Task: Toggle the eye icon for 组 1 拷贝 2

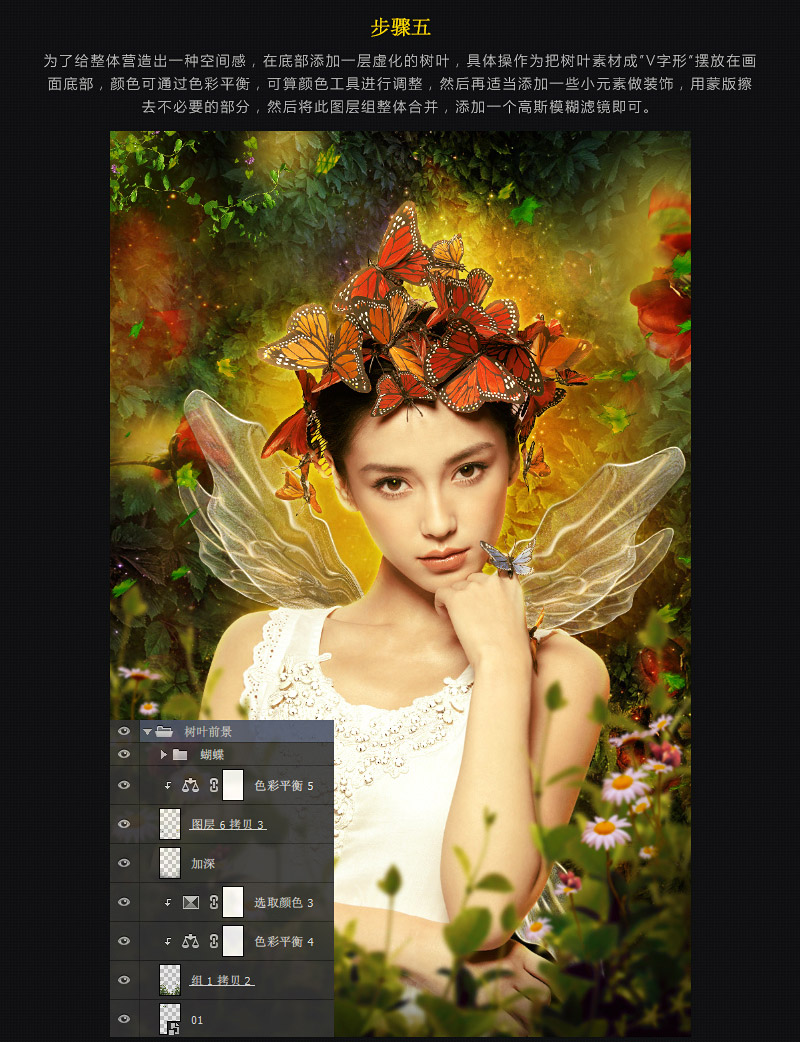Action: point(124,980)
